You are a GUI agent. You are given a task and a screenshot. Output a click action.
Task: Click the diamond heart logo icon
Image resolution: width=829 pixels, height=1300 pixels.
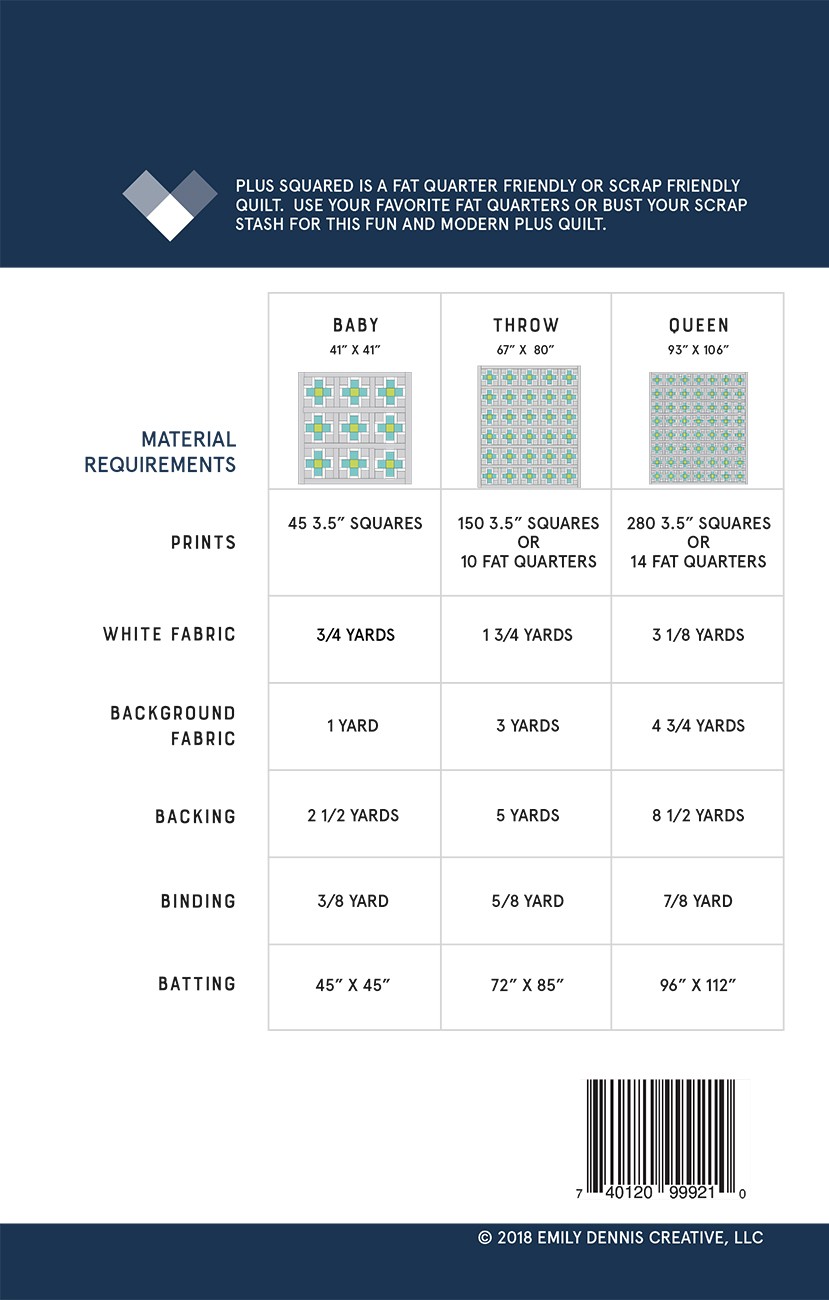[170, 204]
